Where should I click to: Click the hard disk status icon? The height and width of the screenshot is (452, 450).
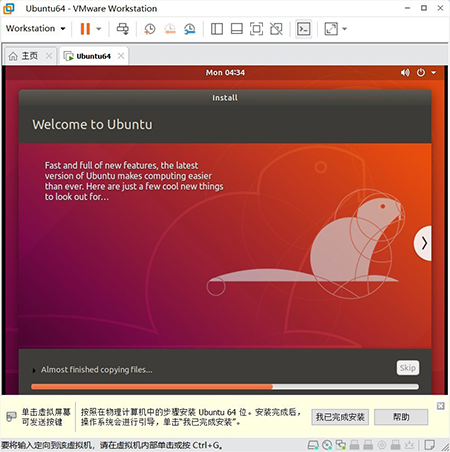coord(313,445)
